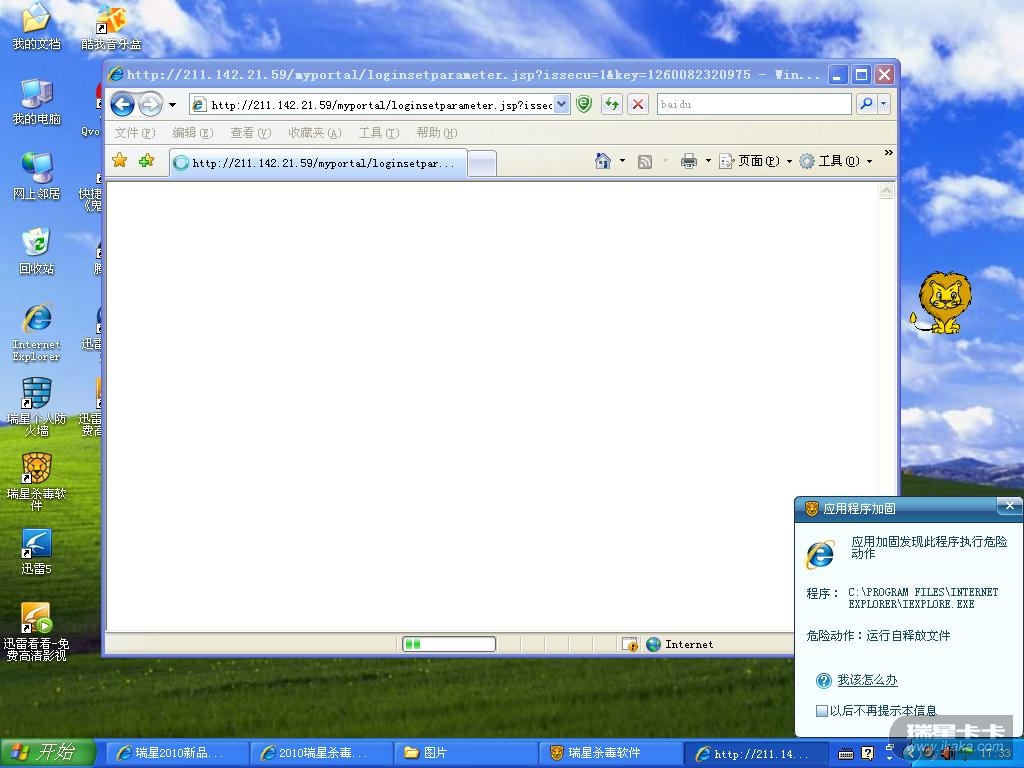
Task: Open the 文件(F) menu
Action: tap(135, 133)
